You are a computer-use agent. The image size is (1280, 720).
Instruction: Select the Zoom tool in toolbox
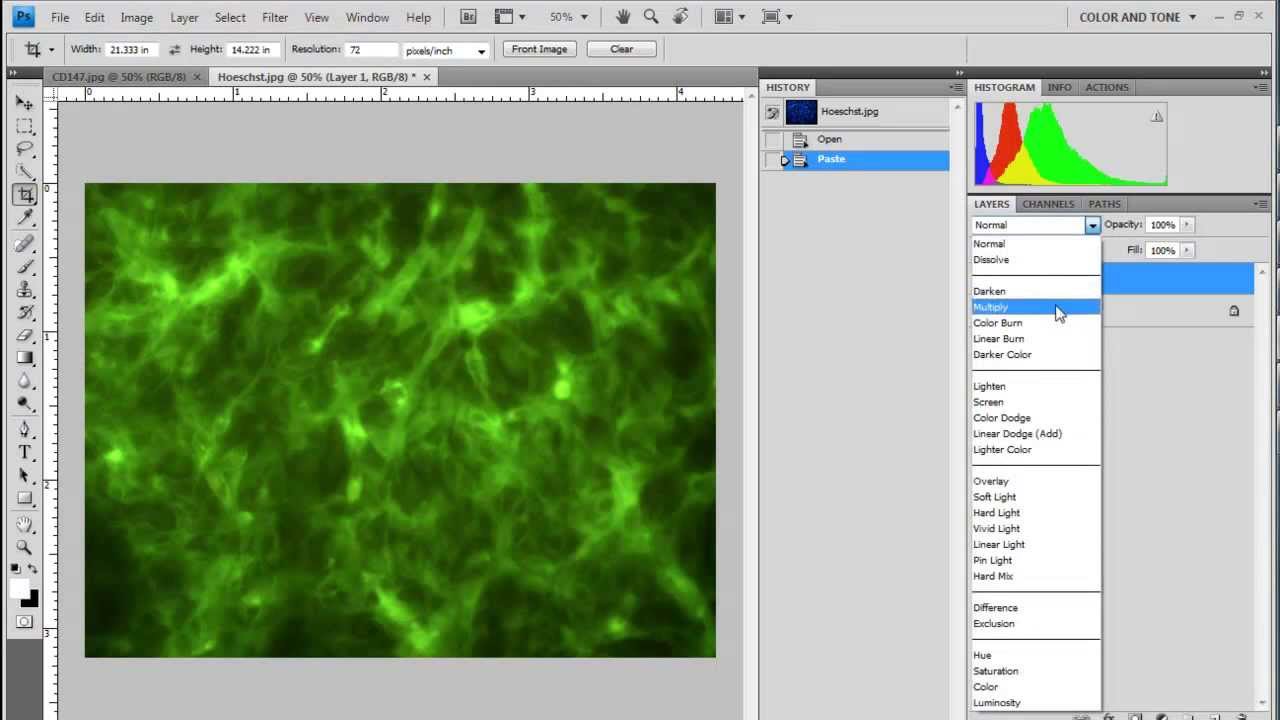(25, 548)
